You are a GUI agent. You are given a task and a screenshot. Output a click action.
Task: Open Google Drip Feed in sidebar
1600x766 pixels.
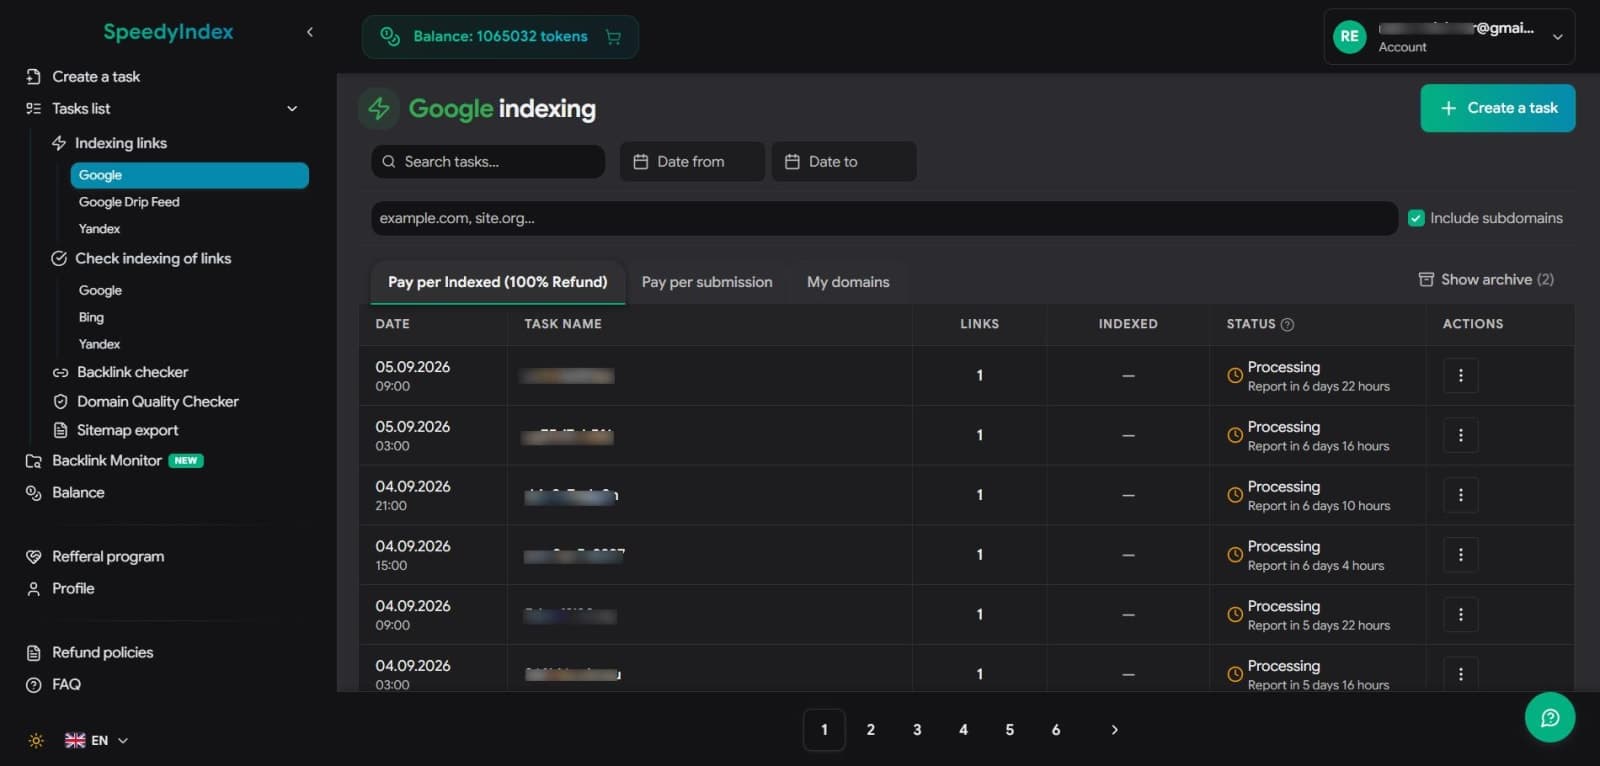coord(129,202)
